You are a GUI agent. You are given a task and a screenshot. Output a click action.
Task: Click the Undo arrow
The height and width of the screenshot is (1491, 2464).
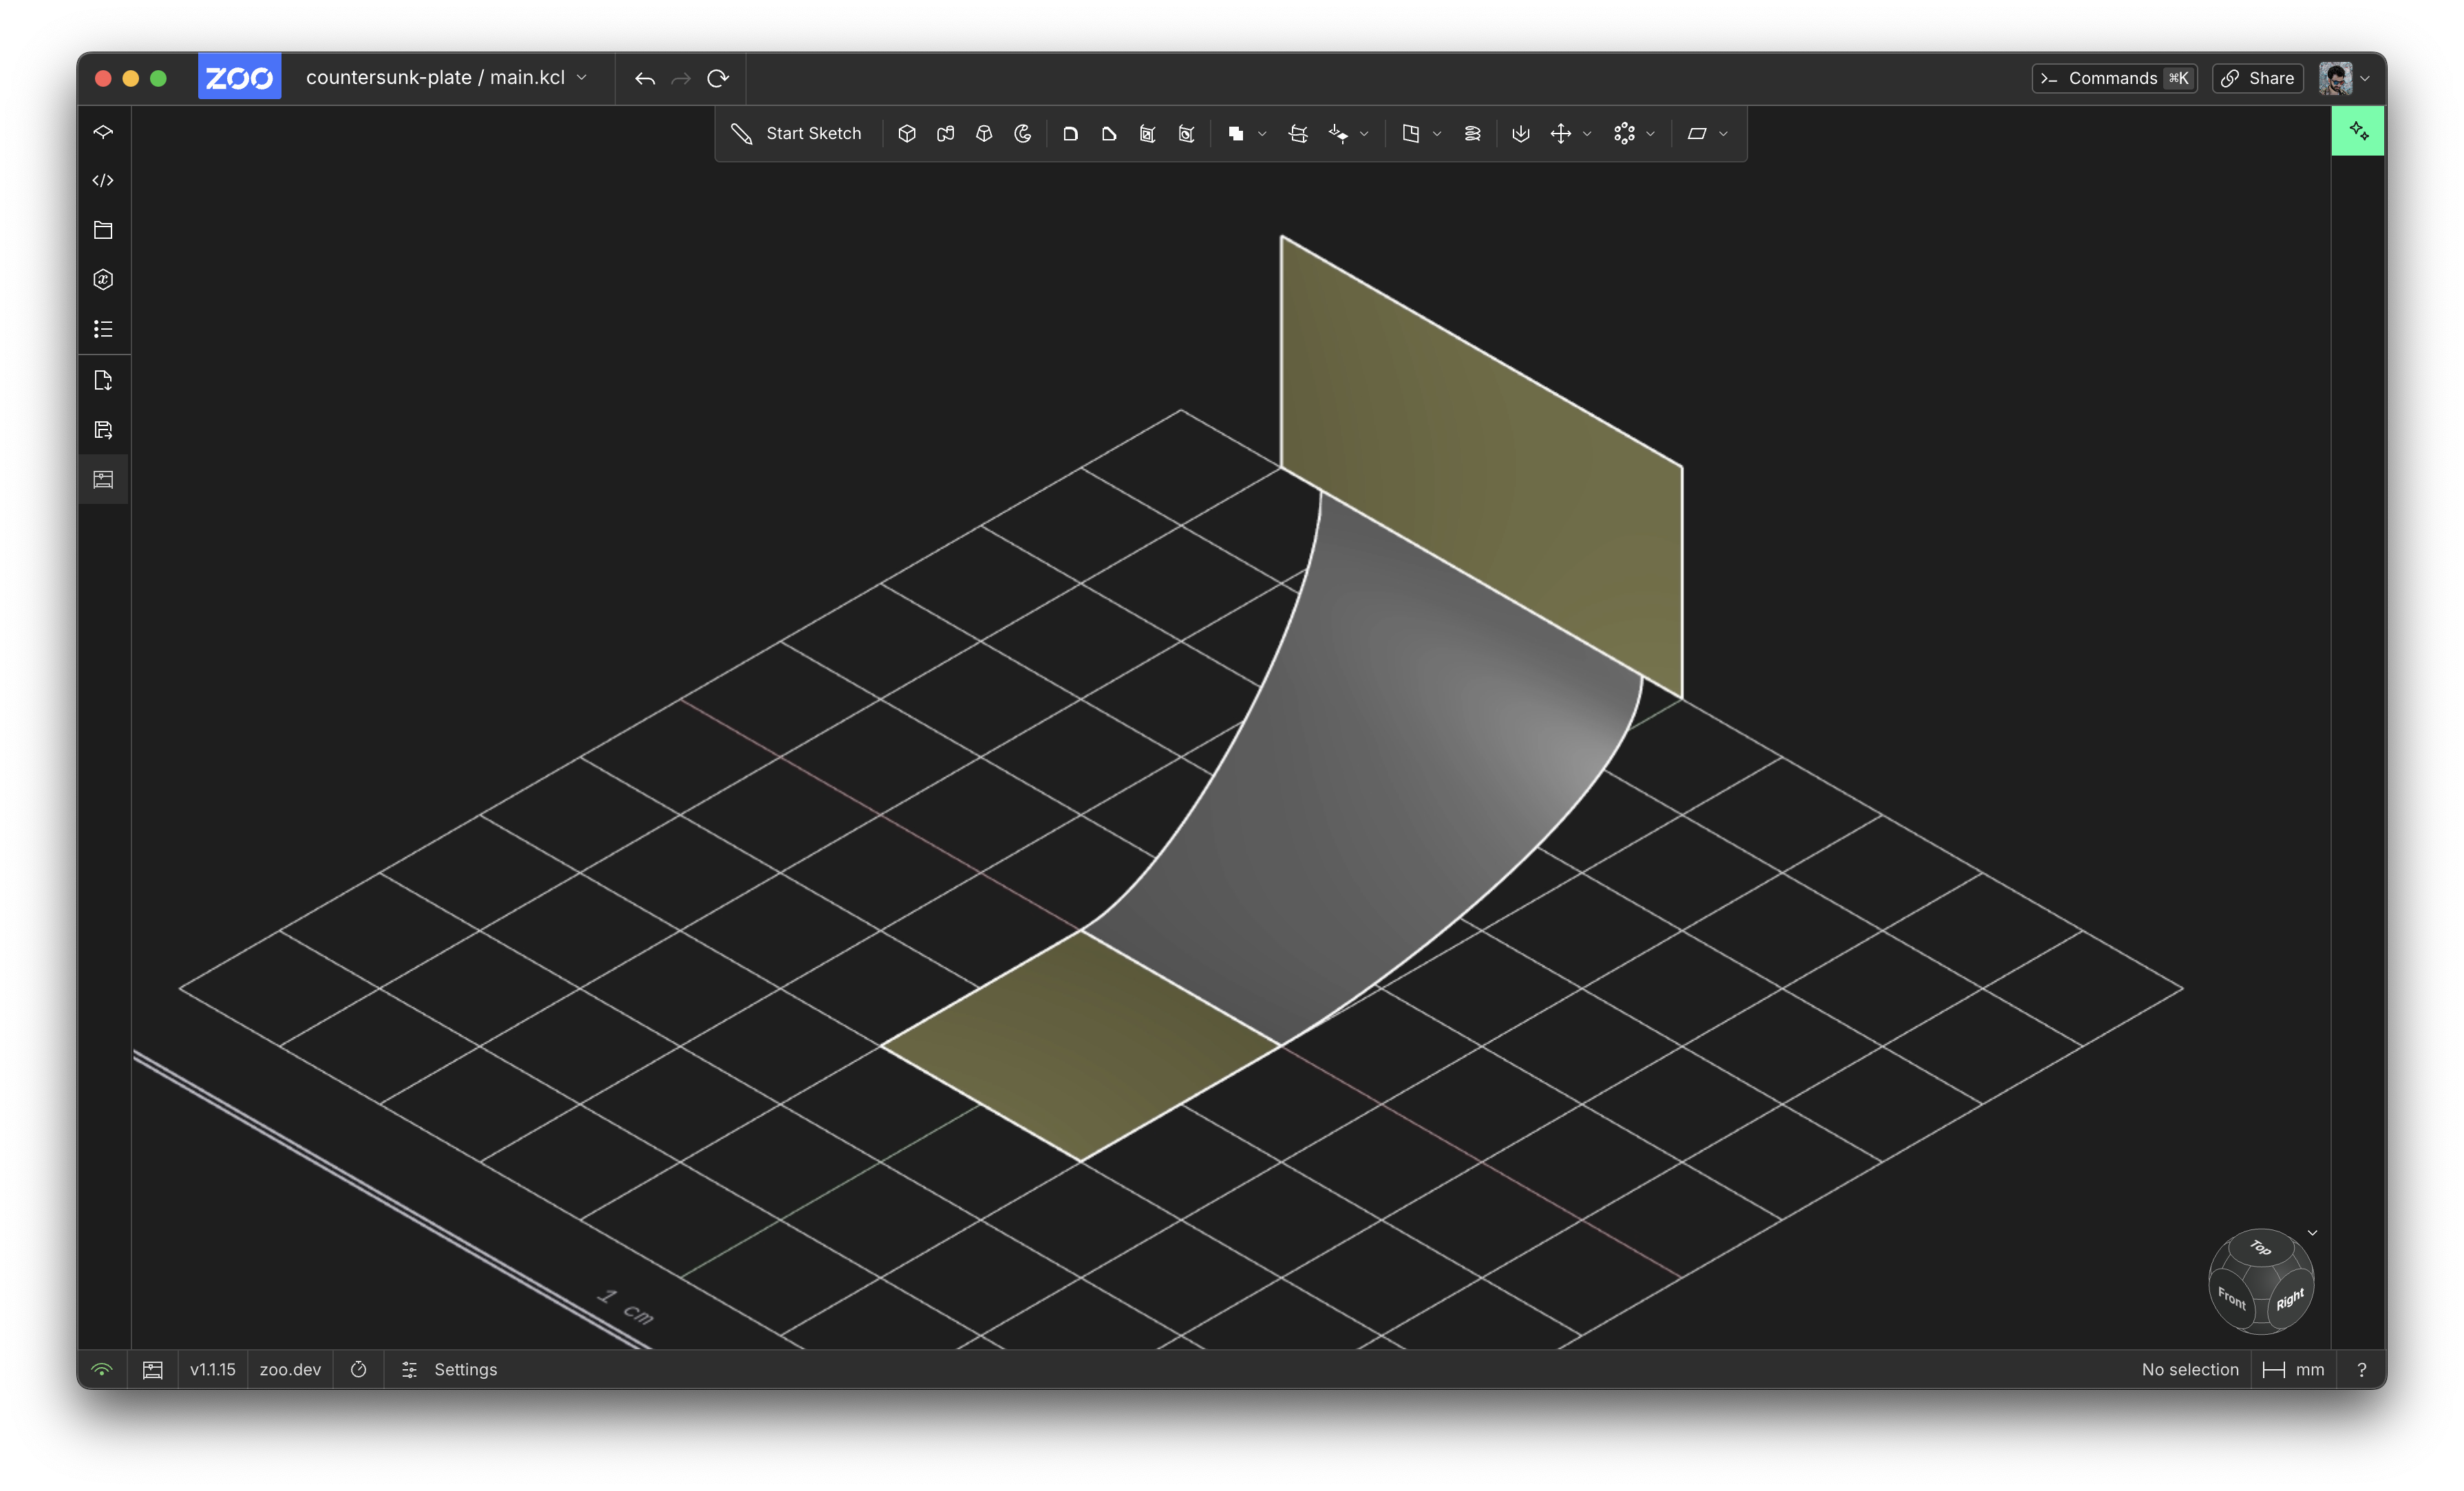pyautogui.click(x=645, y=78)
